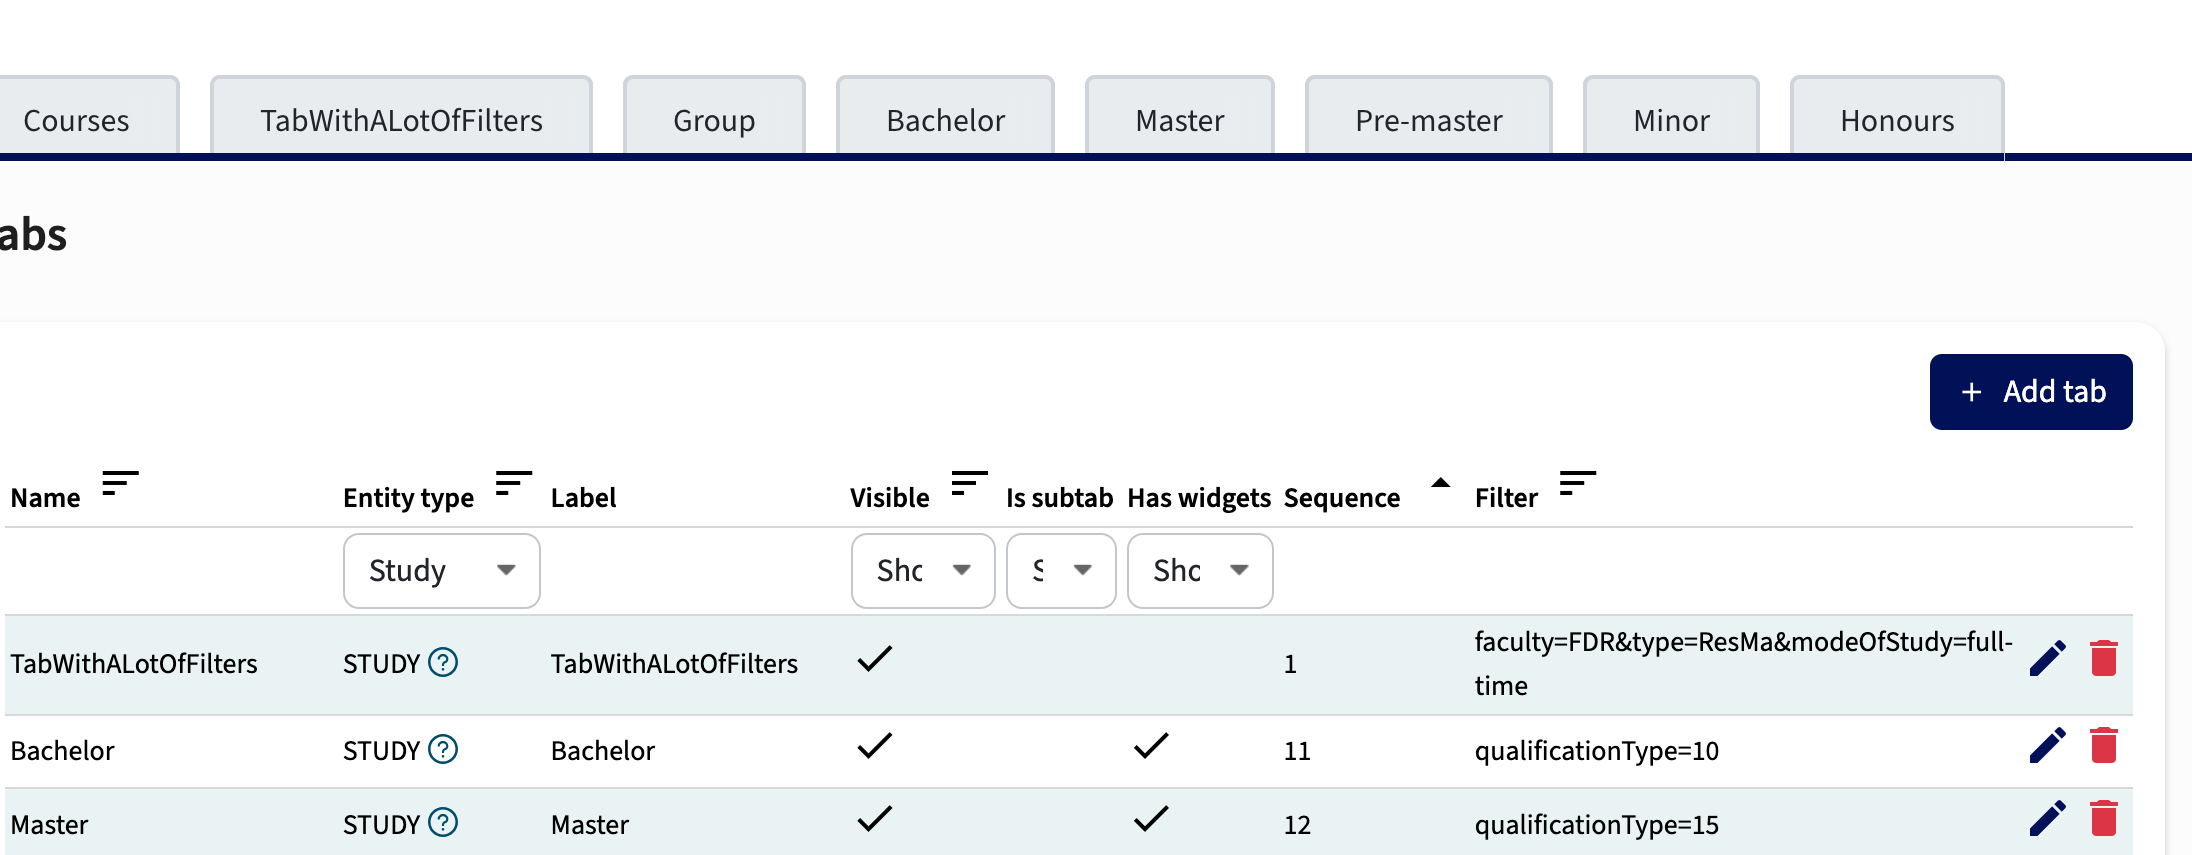The width and height of the screenshot is (2192, 855).
Task: Click the TabWithALotOfFilters name cell in table
Action: click(x=134, y=664)
